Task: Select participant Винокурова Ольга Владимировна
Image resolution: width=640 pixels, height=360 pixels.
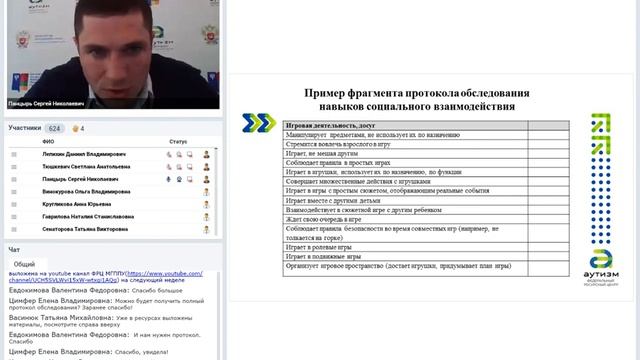Action: pos(86,192)
